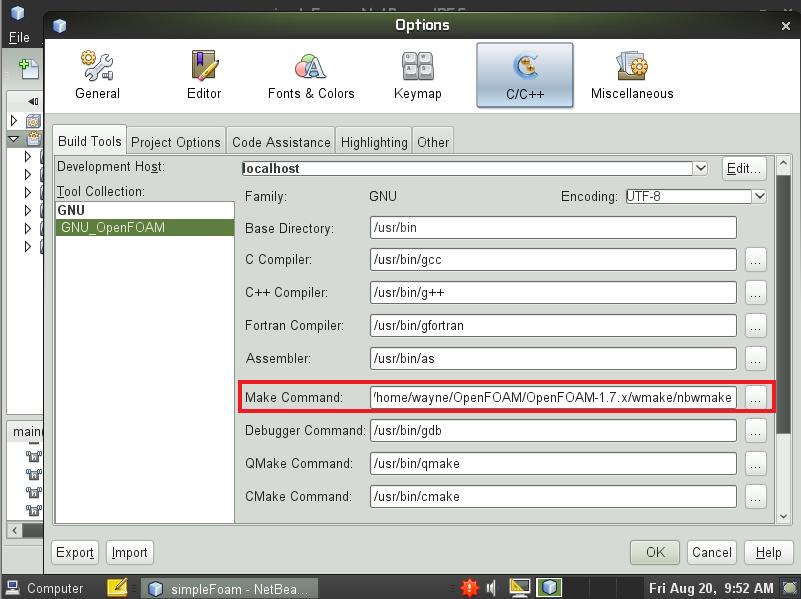Click the build tools vertical scrollbar
This screenshot has width=801, height=599.
pos(783,300)
